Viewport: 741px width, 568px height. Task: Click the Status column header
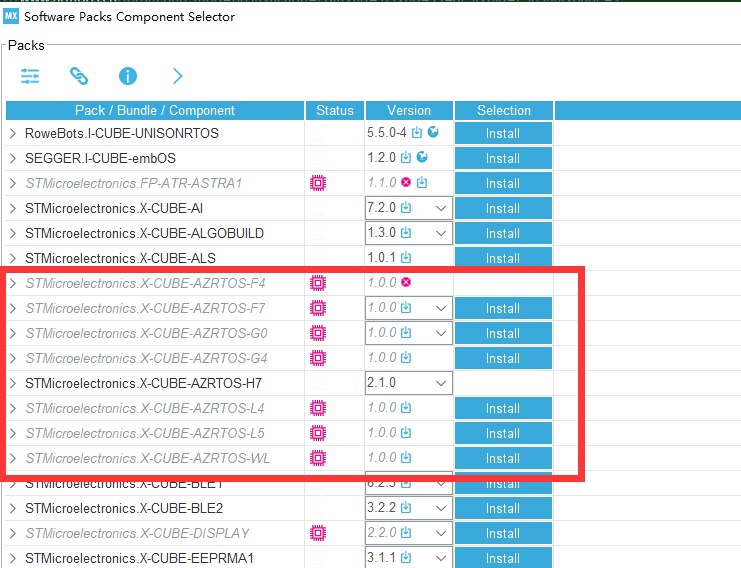point(335,110)
